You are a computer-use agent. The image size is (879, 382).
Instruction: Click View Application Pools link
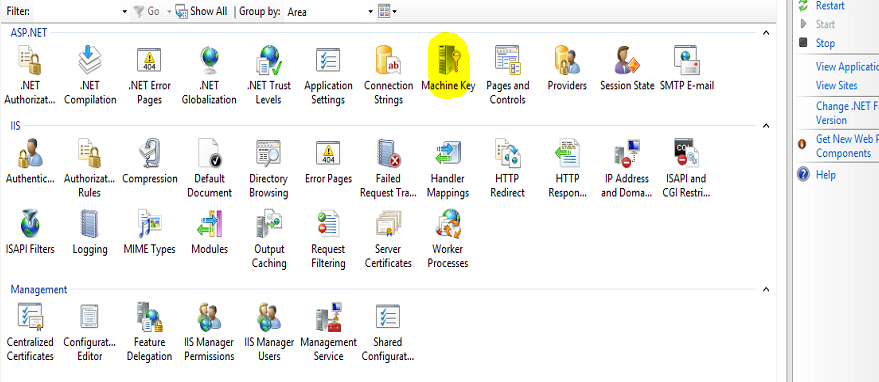[x=847, y=67]
